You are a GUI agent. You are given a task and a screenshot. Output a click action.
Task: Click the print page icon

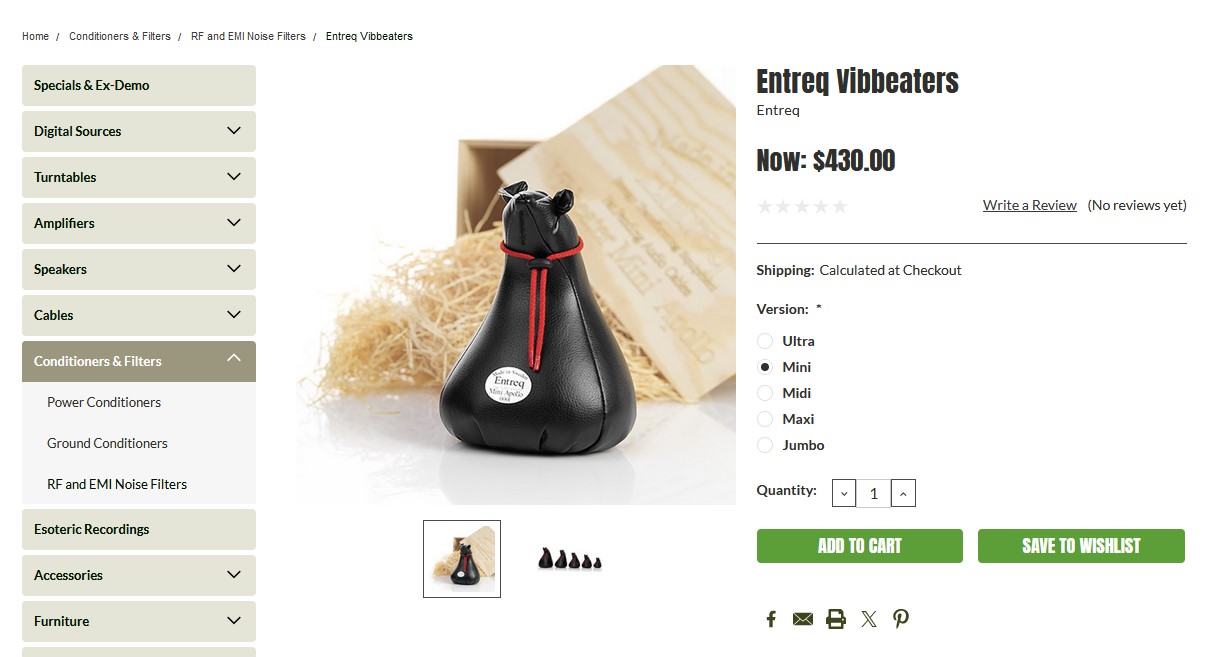point(836,619)
